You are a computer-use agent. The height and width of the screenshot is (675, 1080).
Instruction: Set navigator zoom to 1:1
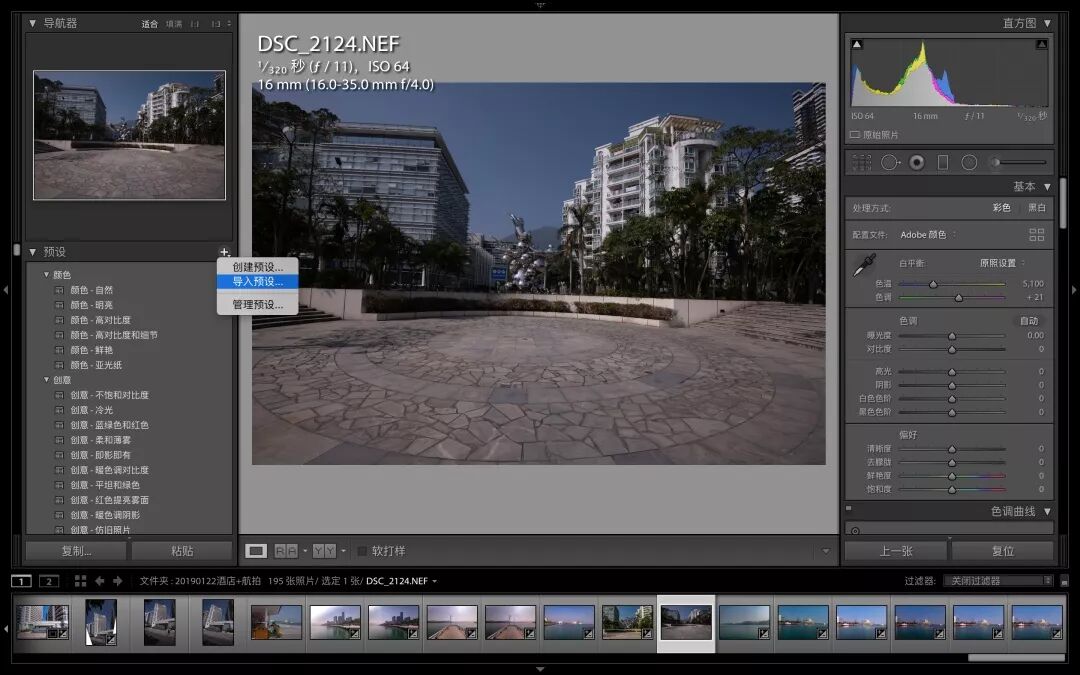pyautogui.click(x=195, y=24)
